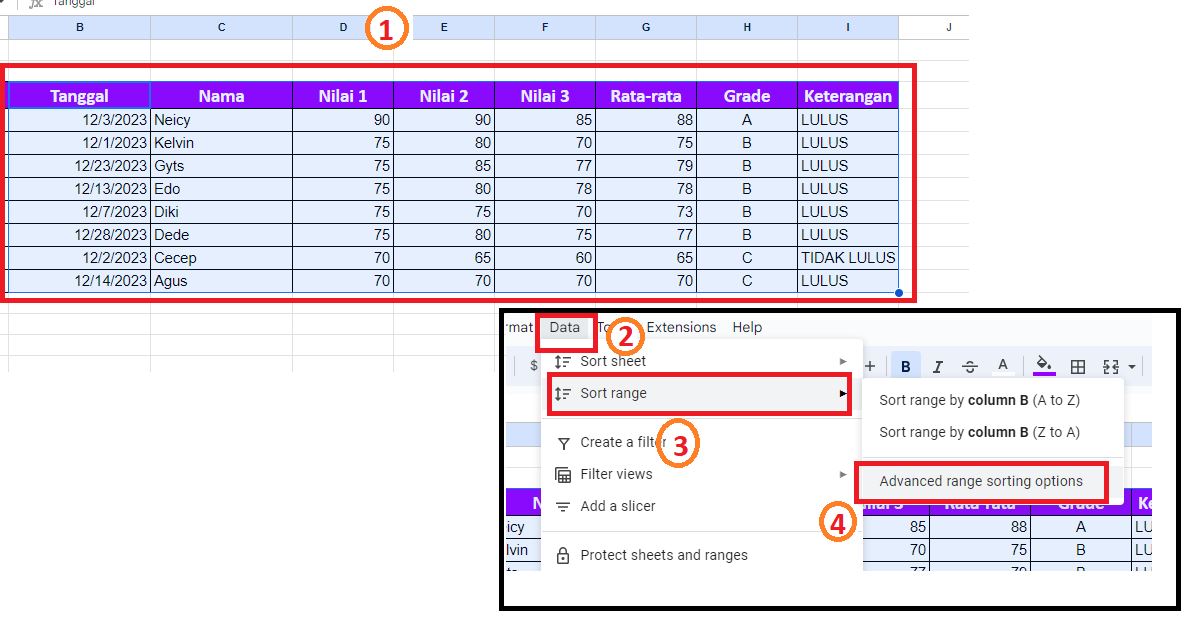Click Neicy's Grade cell A in main table

click(x=747, y=120)
